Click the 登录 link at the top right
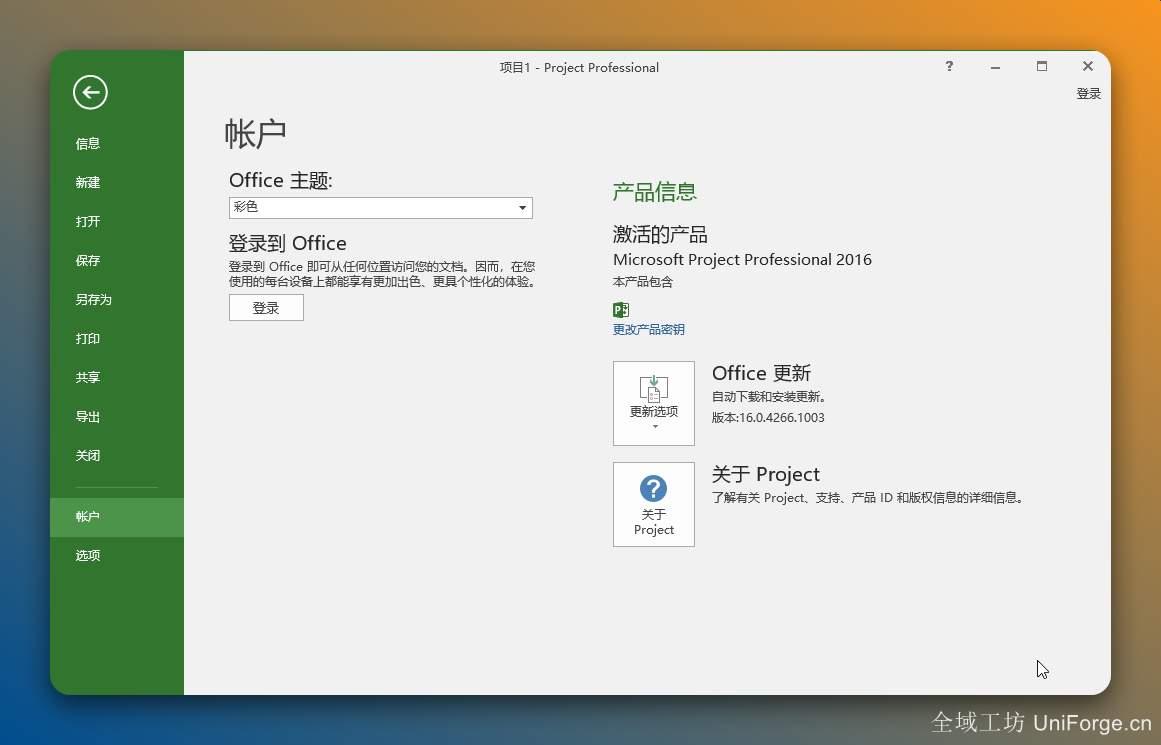1161x745 pixels. tap(1088, 94)
